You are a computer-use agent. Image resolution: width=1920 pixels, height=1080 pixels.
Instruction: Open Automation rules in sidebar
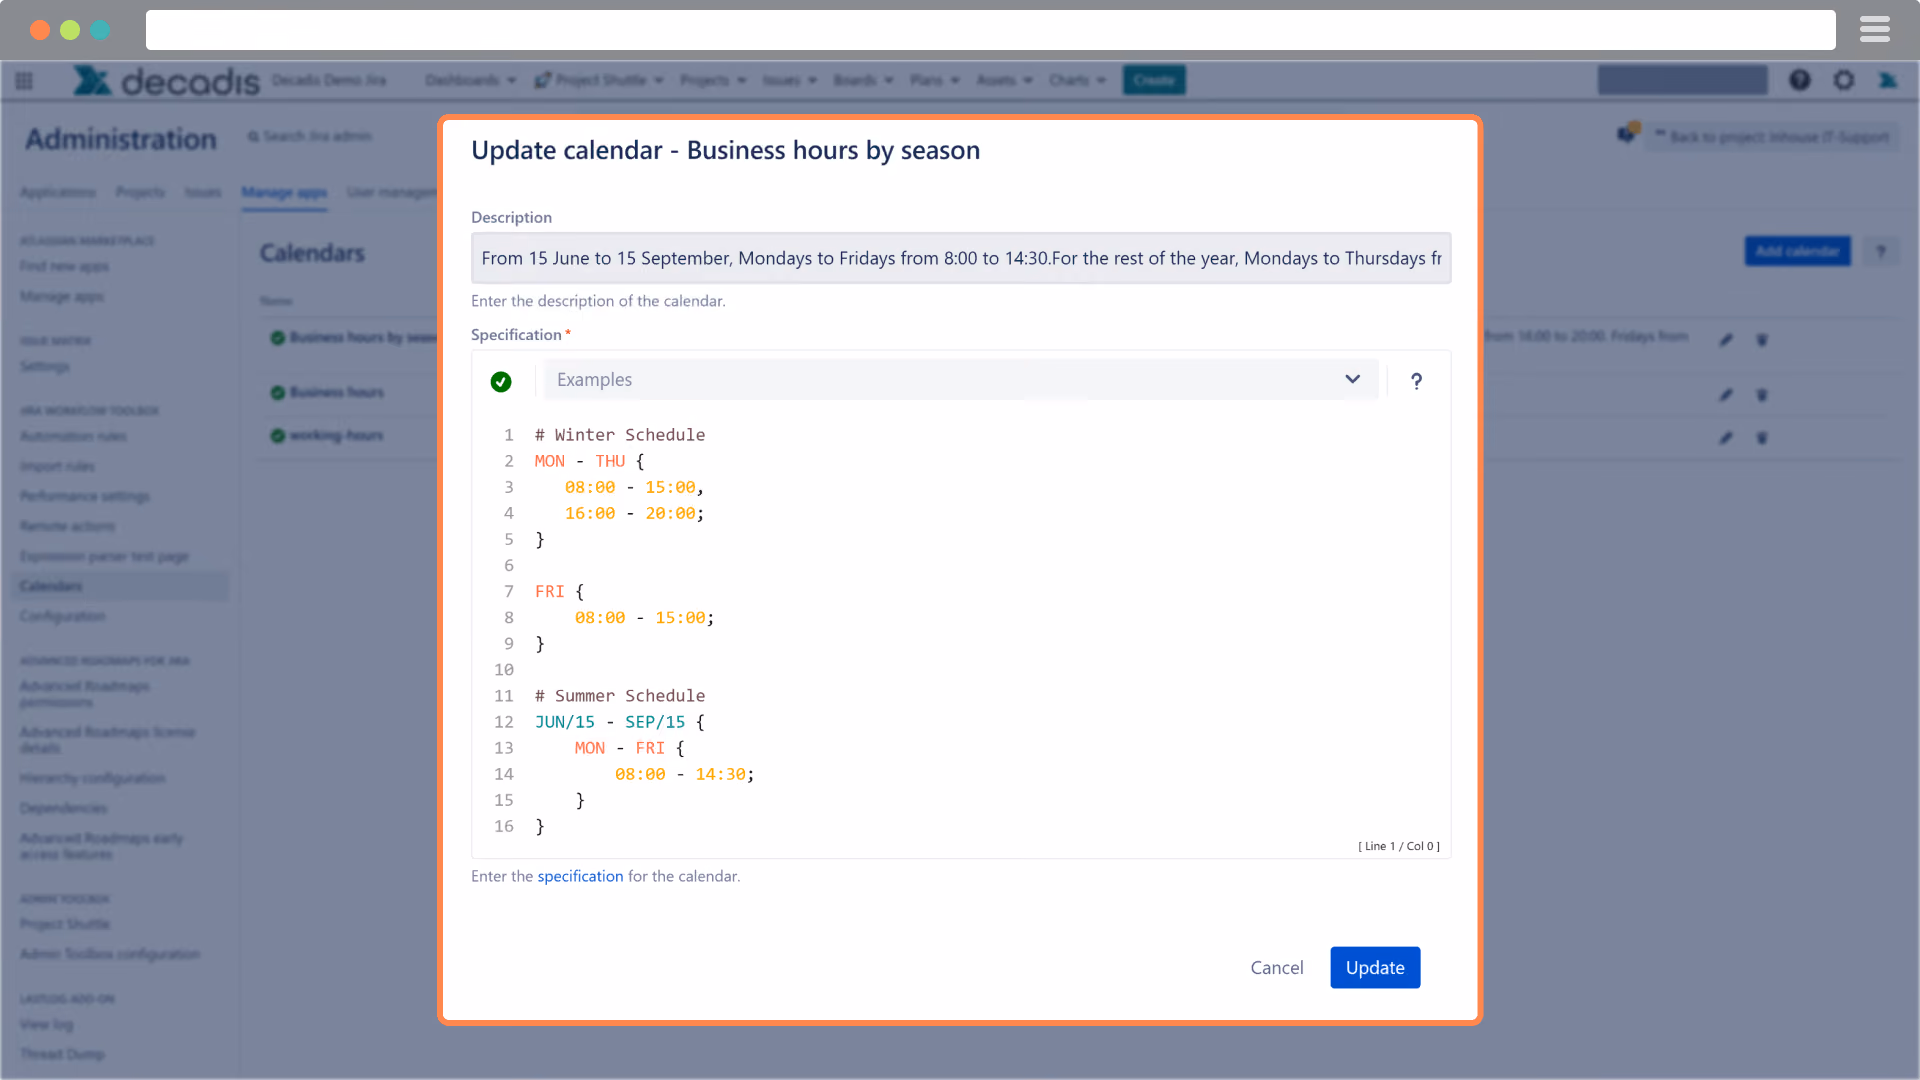(73, 436)
